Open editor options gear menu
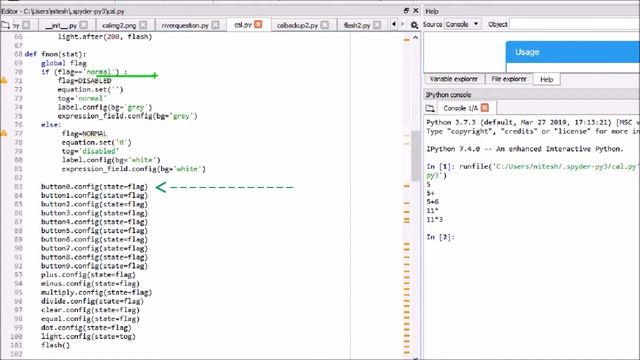640x360 pixels. coord(414,25)
